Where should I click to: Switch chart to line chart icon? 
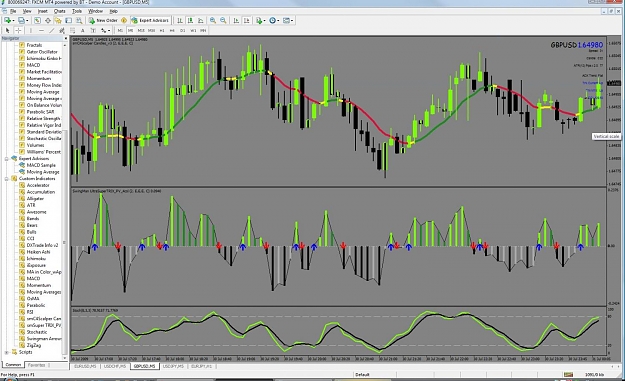pyautogui.click(x=200, y=20)
